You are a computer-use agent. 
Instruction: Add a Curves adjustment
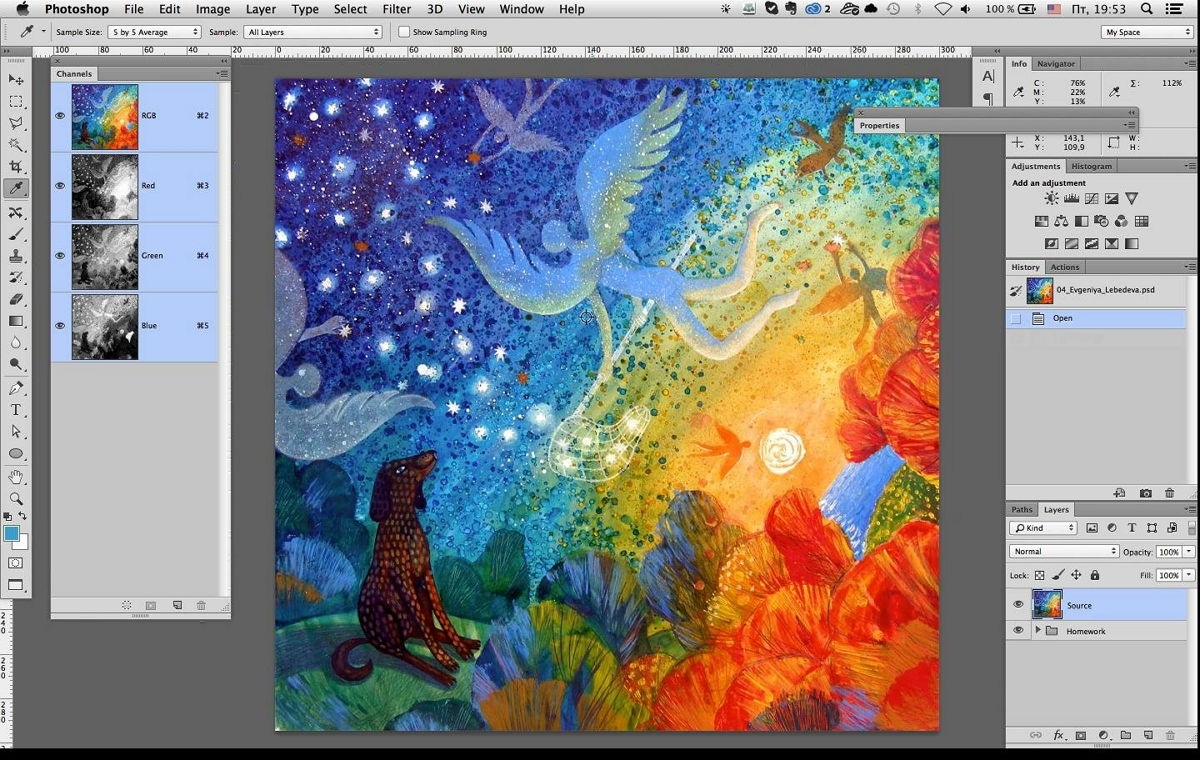(x=1091, y=199)
